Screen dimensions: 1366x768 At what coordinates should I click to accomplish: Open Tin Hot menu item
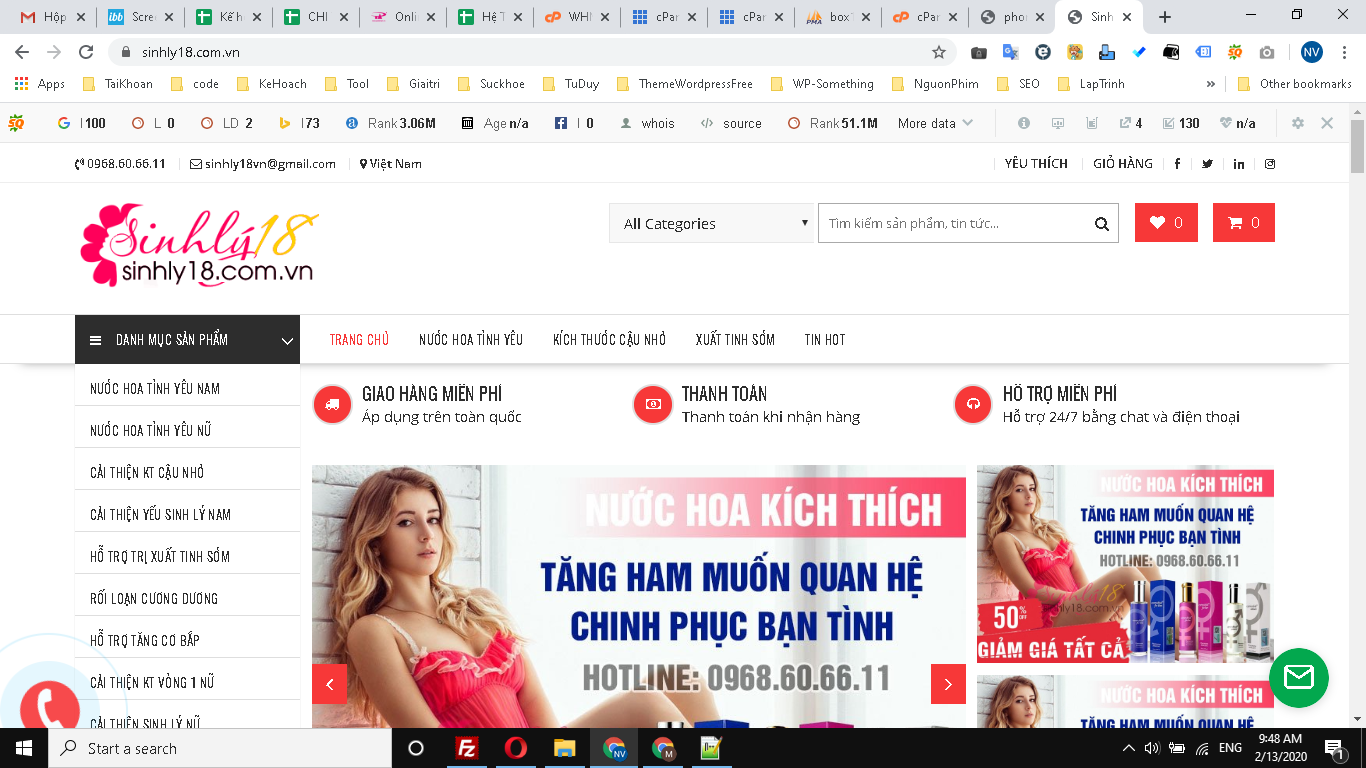click(825, 340)
